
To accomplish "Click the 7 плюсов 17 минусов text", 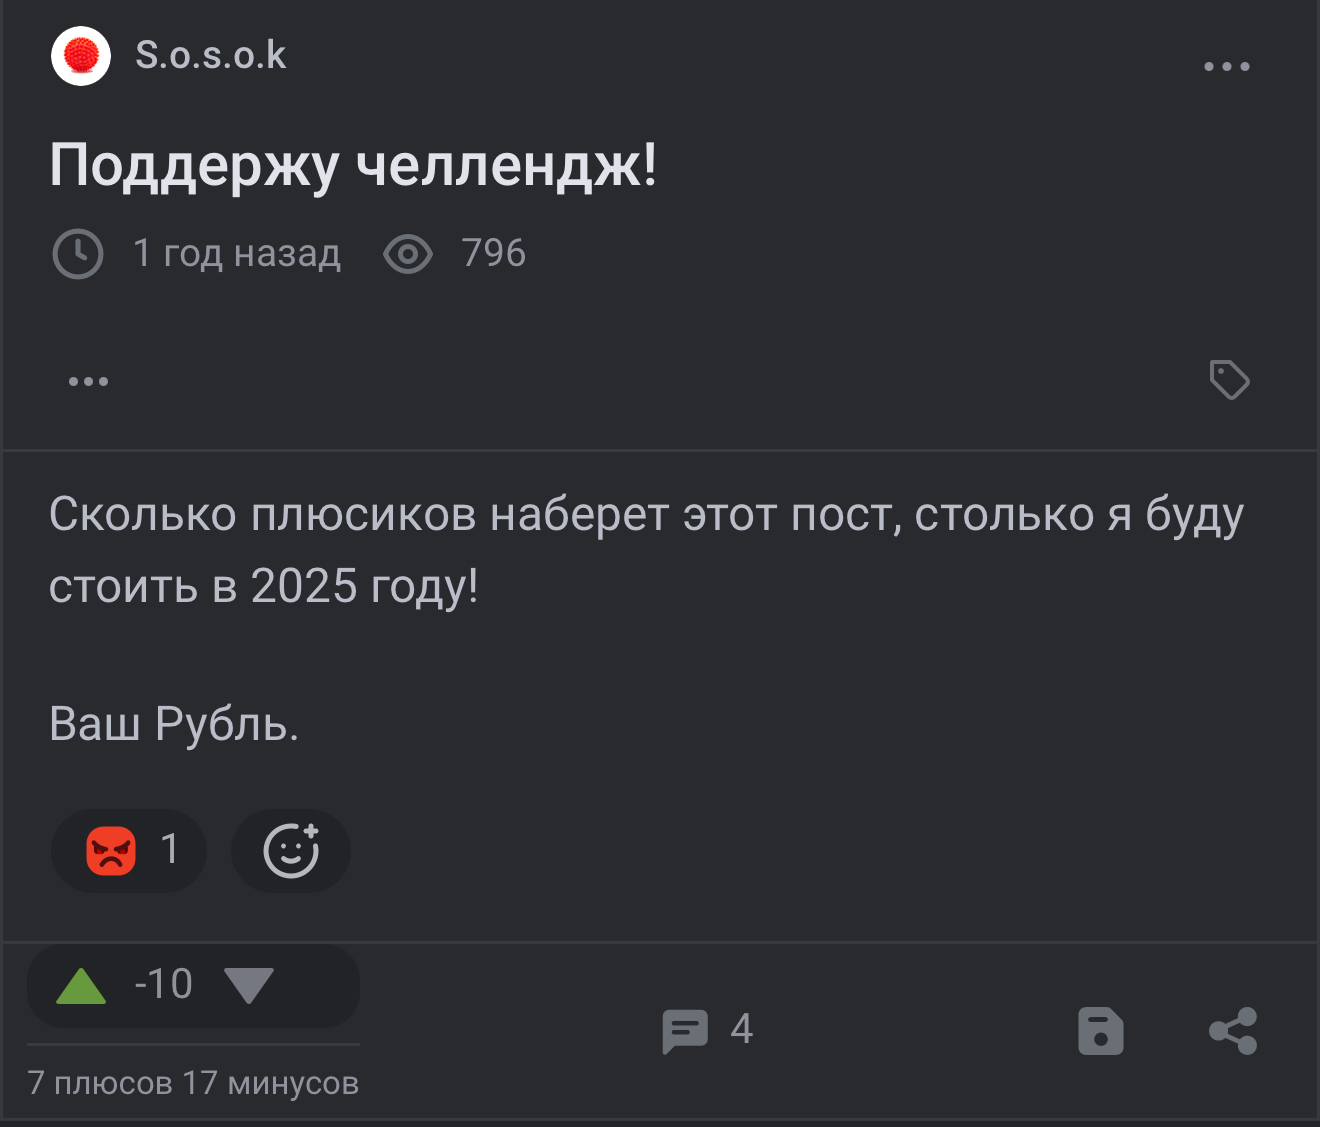I will click(193, 1083).
